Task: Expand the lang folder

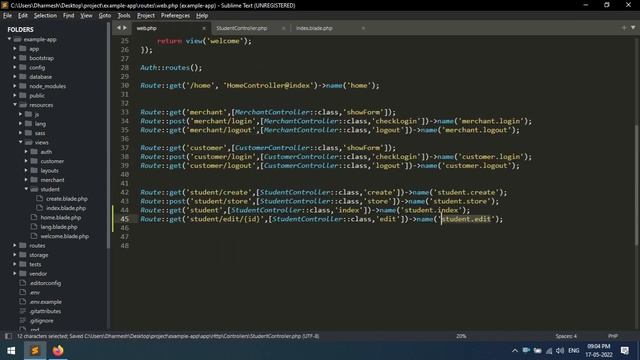Action: tap(21, 124)
